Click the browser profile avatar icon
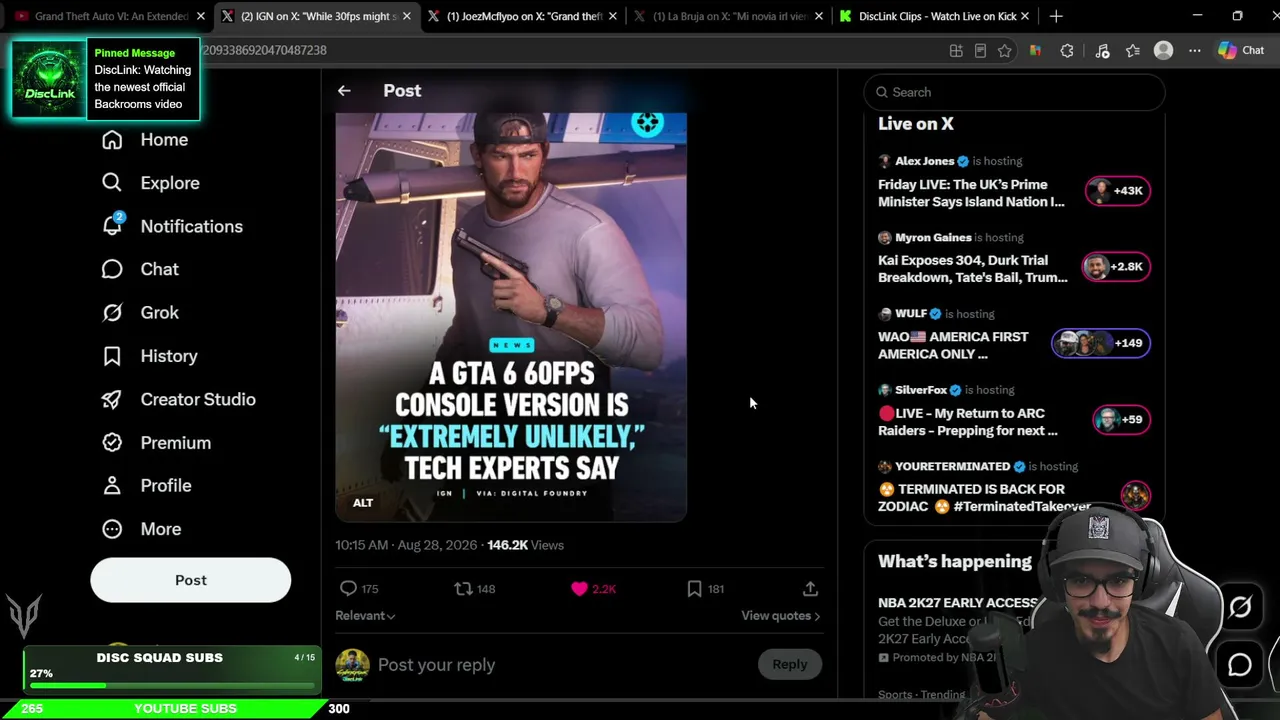Viewport: 1280px width, 720px height. [1163, 51]
